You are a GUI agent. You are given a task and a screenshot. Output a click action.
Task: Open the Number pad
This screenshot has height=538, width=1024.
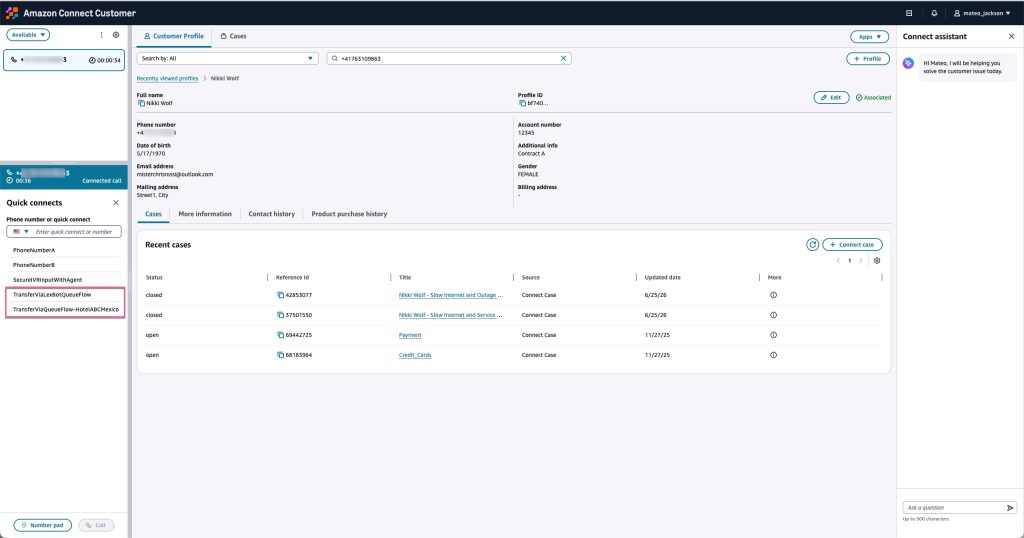(x=42, y=525)
